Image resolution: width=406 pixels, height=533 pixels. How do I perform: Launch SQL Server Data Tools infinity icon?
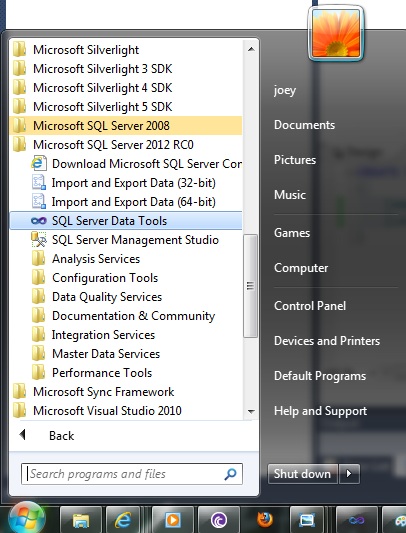click(39, 221)
